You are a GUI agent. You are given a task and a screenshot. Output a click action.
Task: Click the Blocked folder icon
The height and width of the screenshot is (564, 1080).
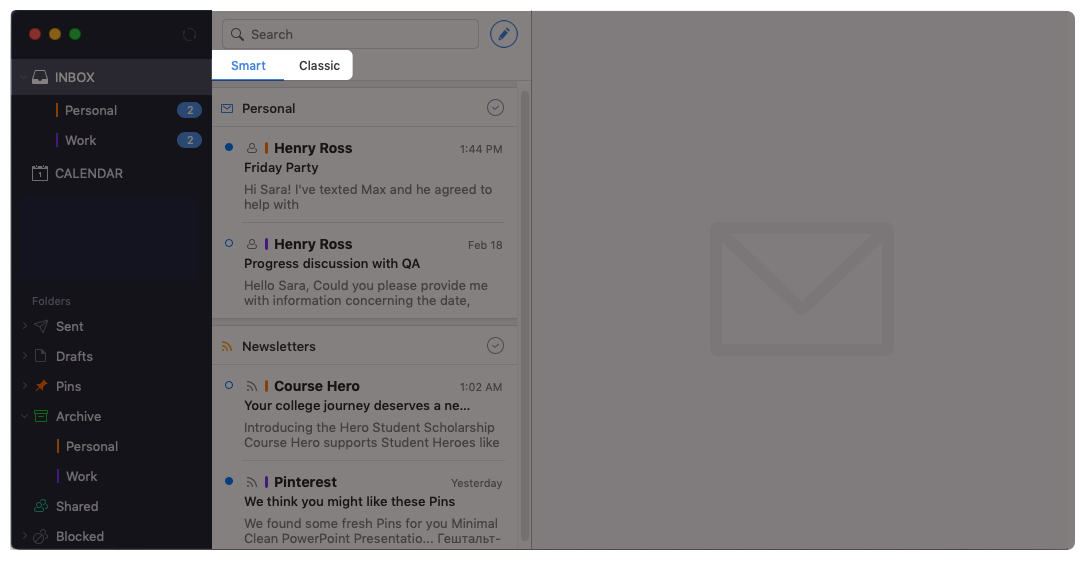click(41, 536)
